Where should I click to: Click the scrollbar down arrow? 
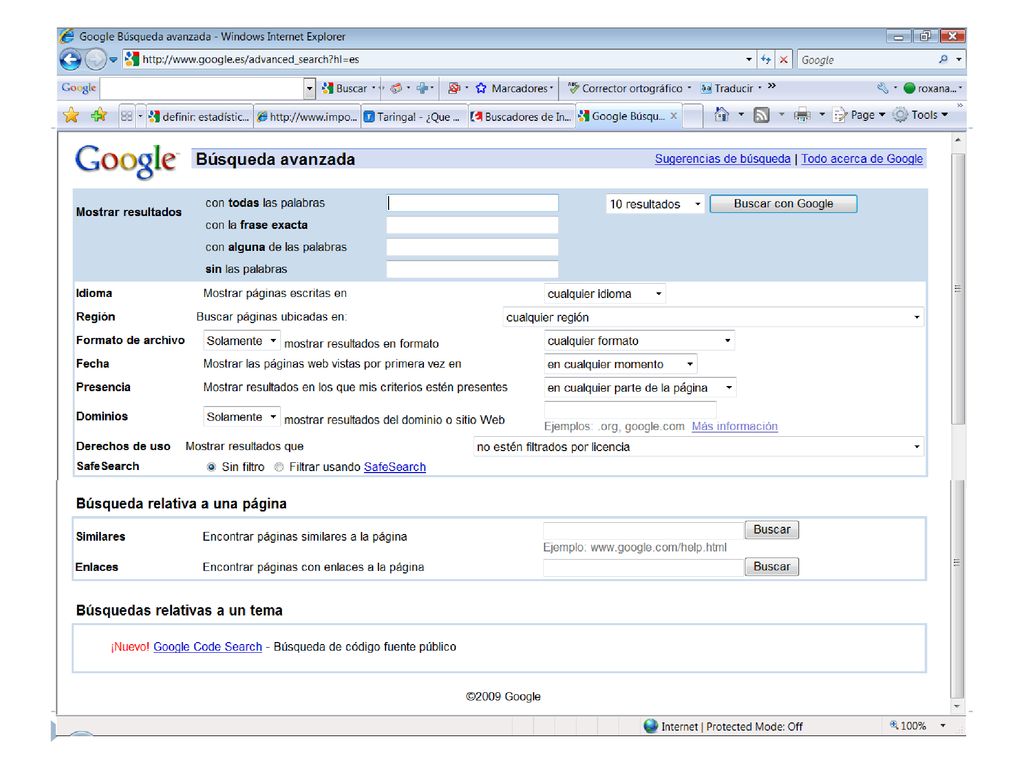pyautogui.click(x=957, y=706)
